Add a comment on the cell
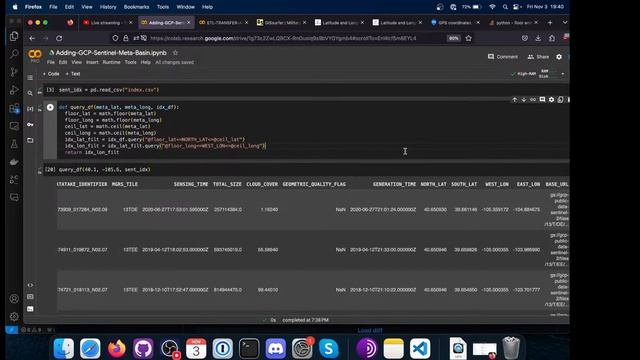This screenshot has width=640, height=360. click(x=542, y=100)
